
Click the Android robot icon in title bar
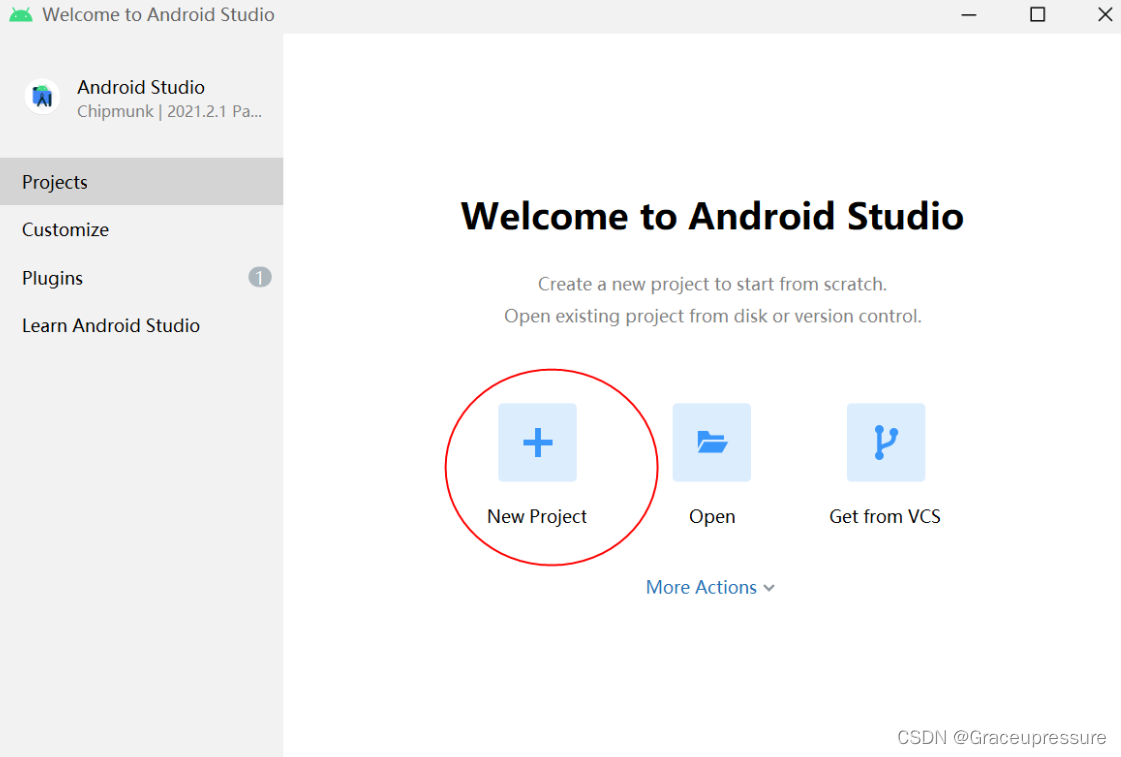21,14
